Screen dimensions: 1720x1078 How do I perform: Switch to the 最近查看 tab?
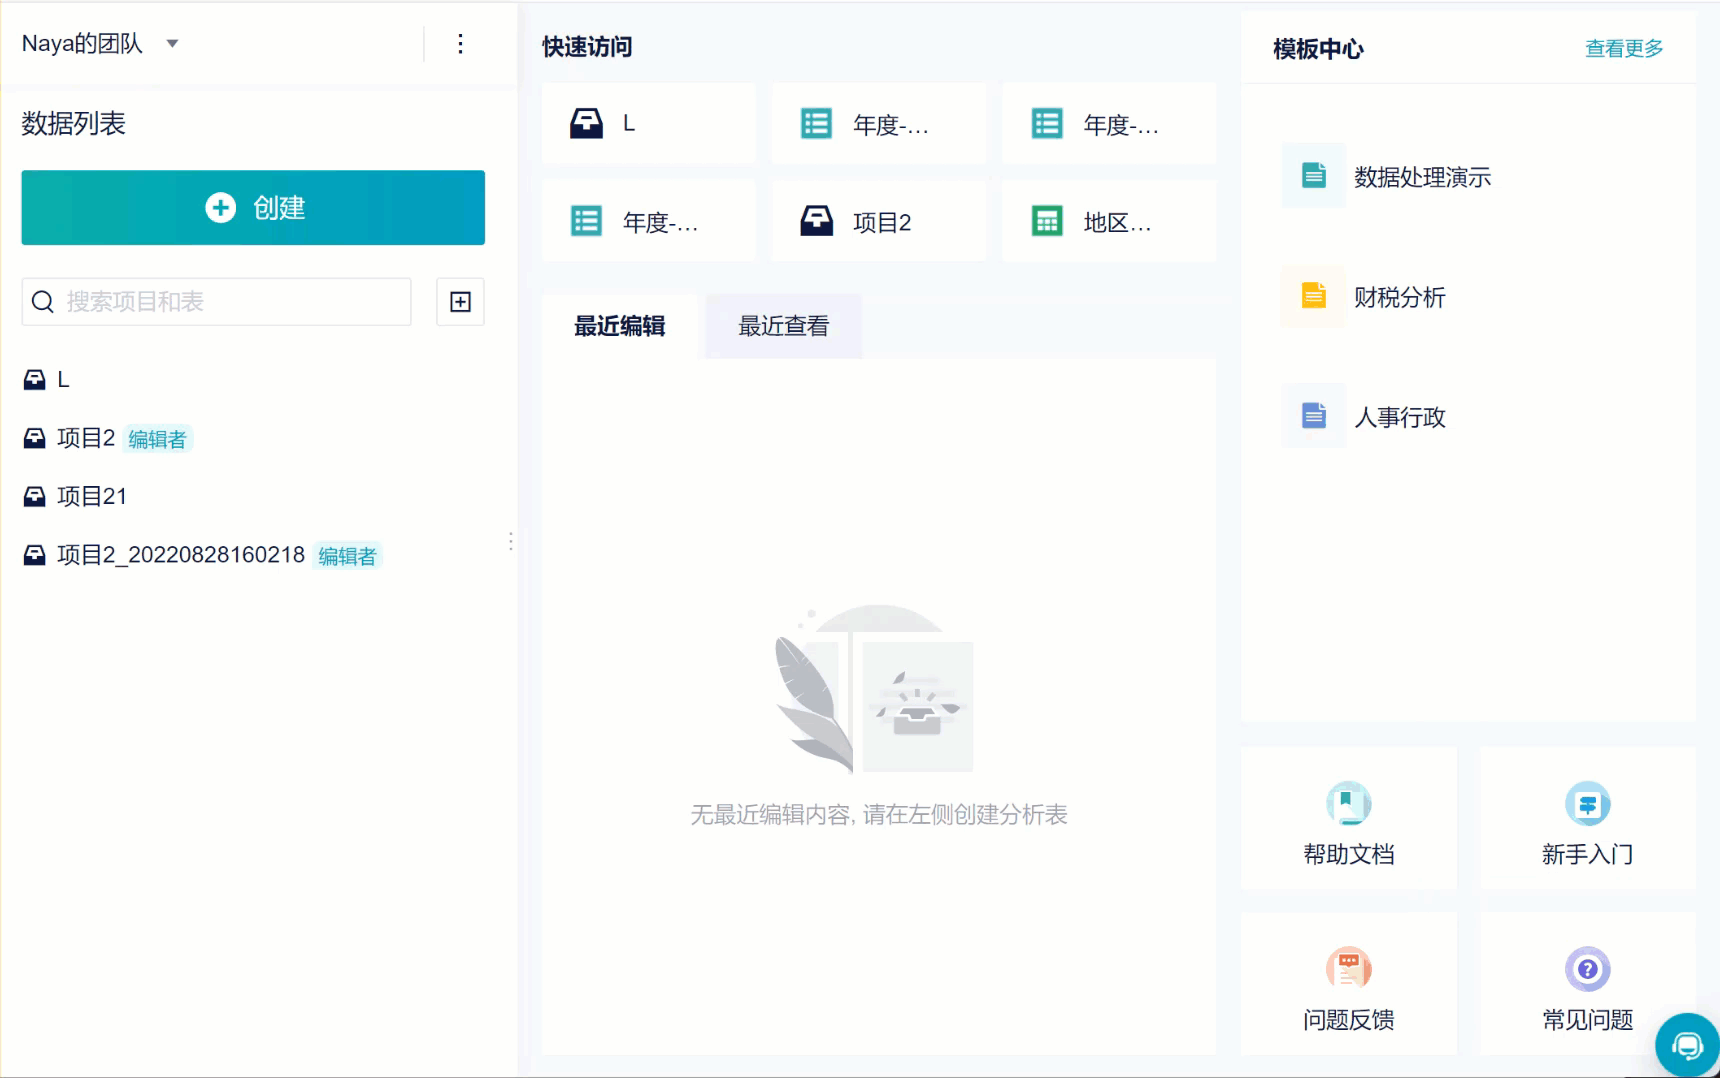tap(784, 326)
